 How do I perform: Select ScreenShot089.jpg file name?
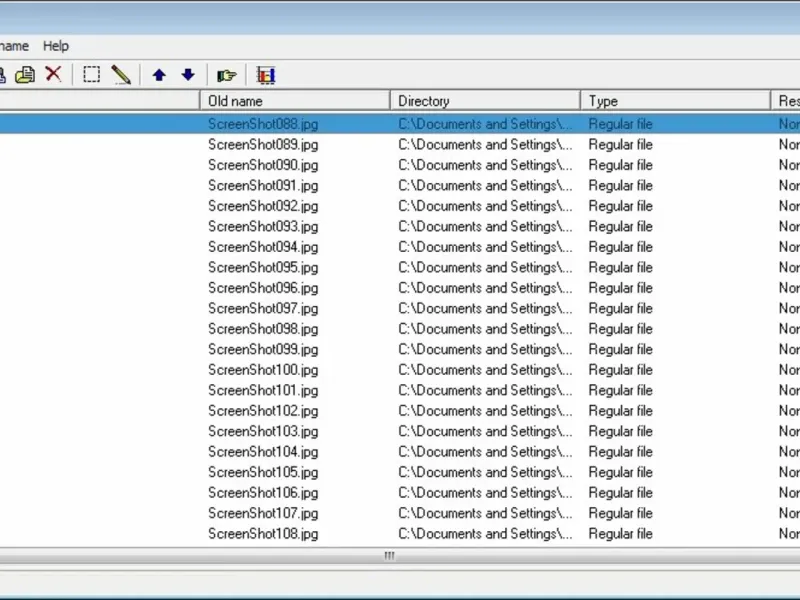click(x=263, y=144)
